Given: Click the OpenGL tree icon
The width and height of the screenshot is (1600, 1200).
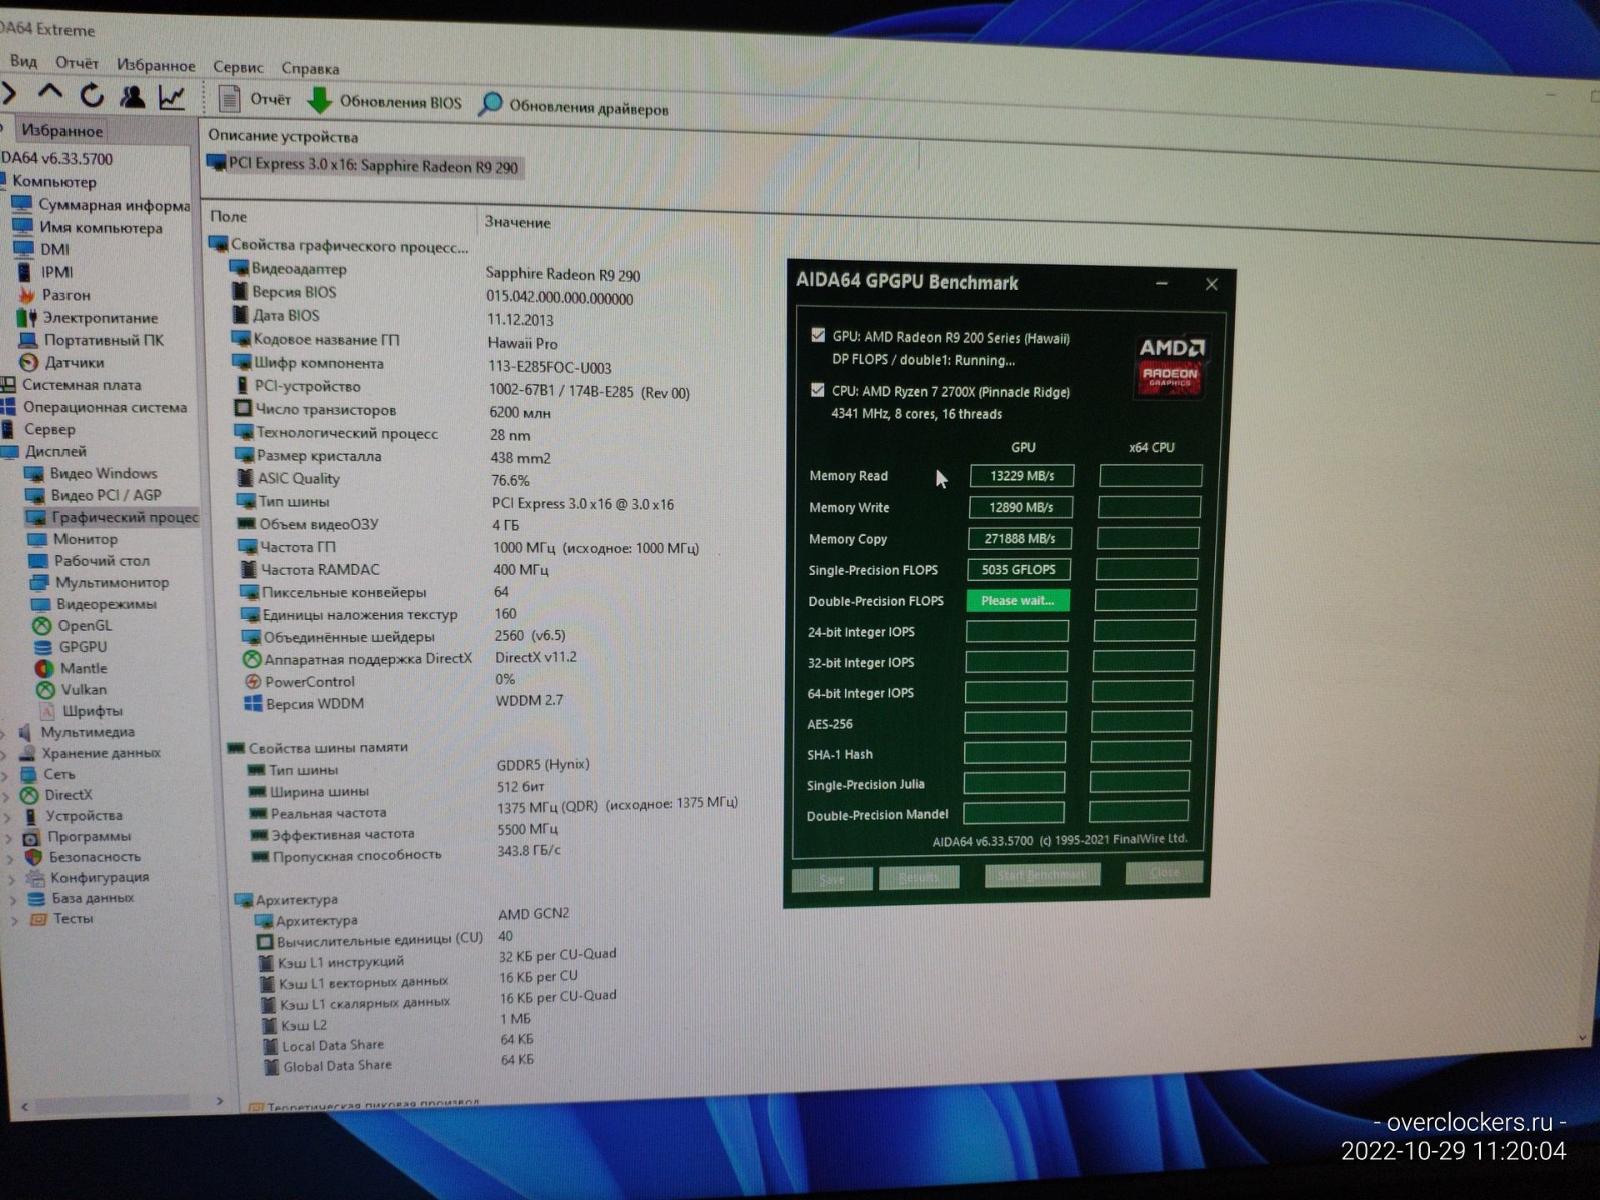Looking at the screenshot, I should coord(41,625).
